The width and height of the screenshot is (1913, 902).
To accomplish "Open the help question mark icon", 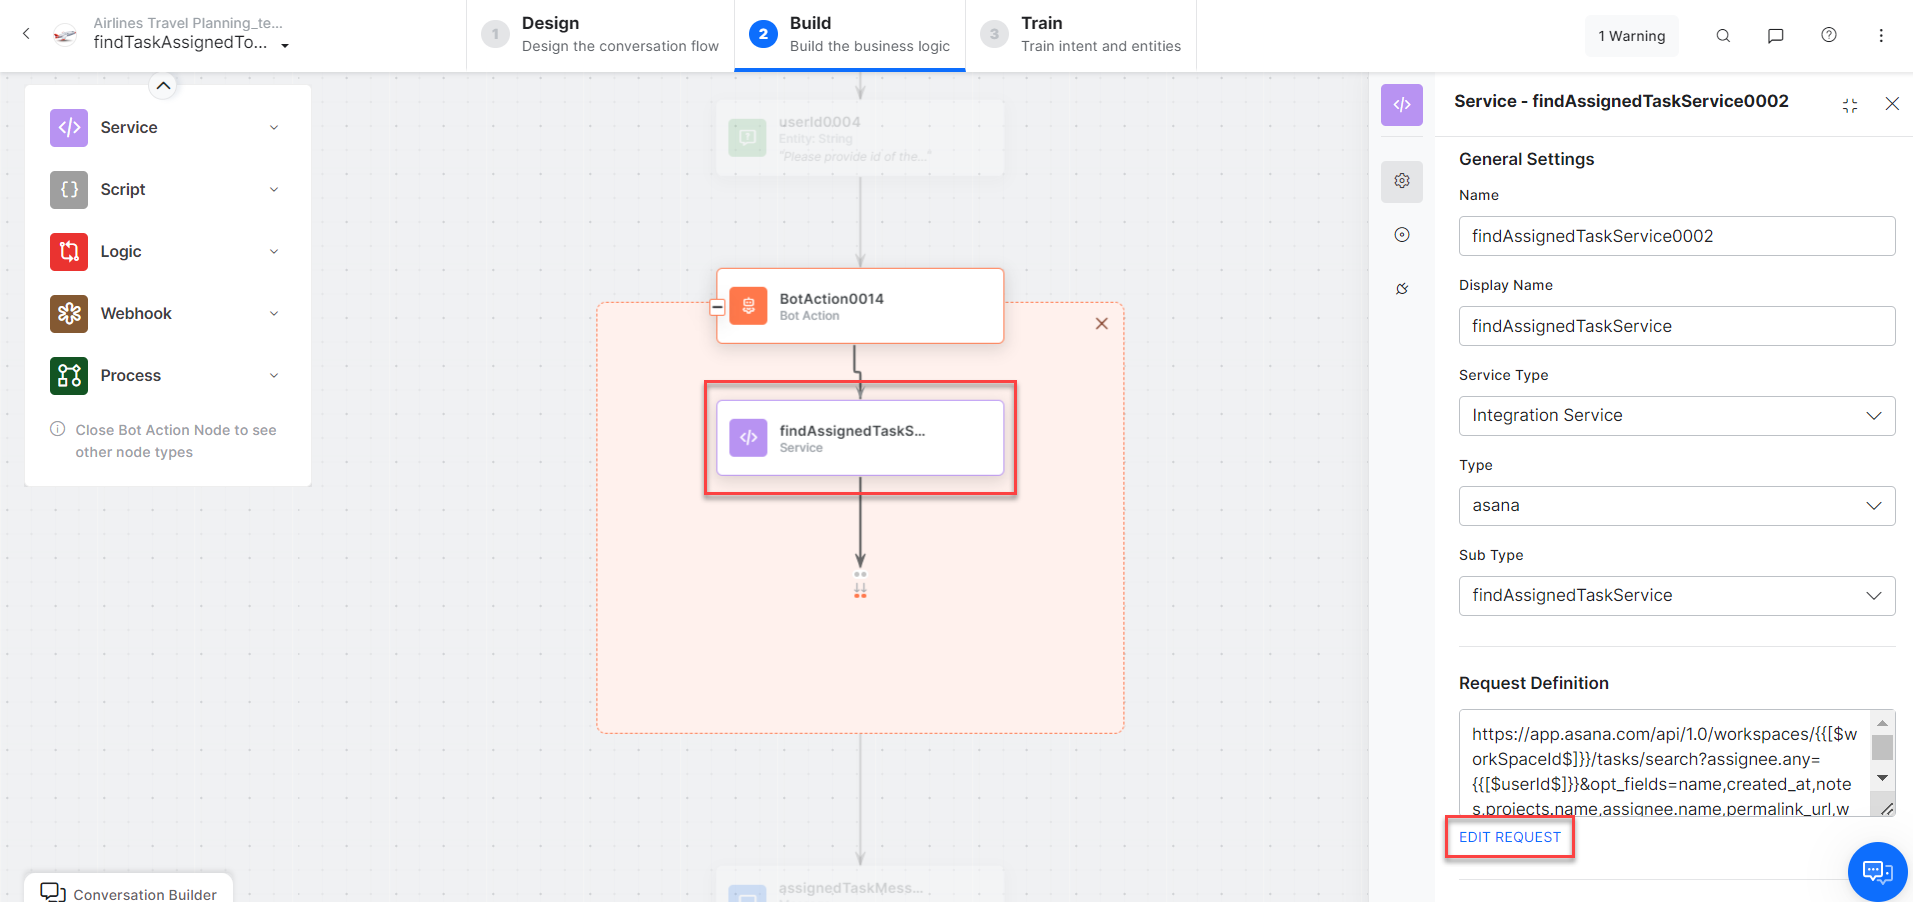I will coord(1829,35).
